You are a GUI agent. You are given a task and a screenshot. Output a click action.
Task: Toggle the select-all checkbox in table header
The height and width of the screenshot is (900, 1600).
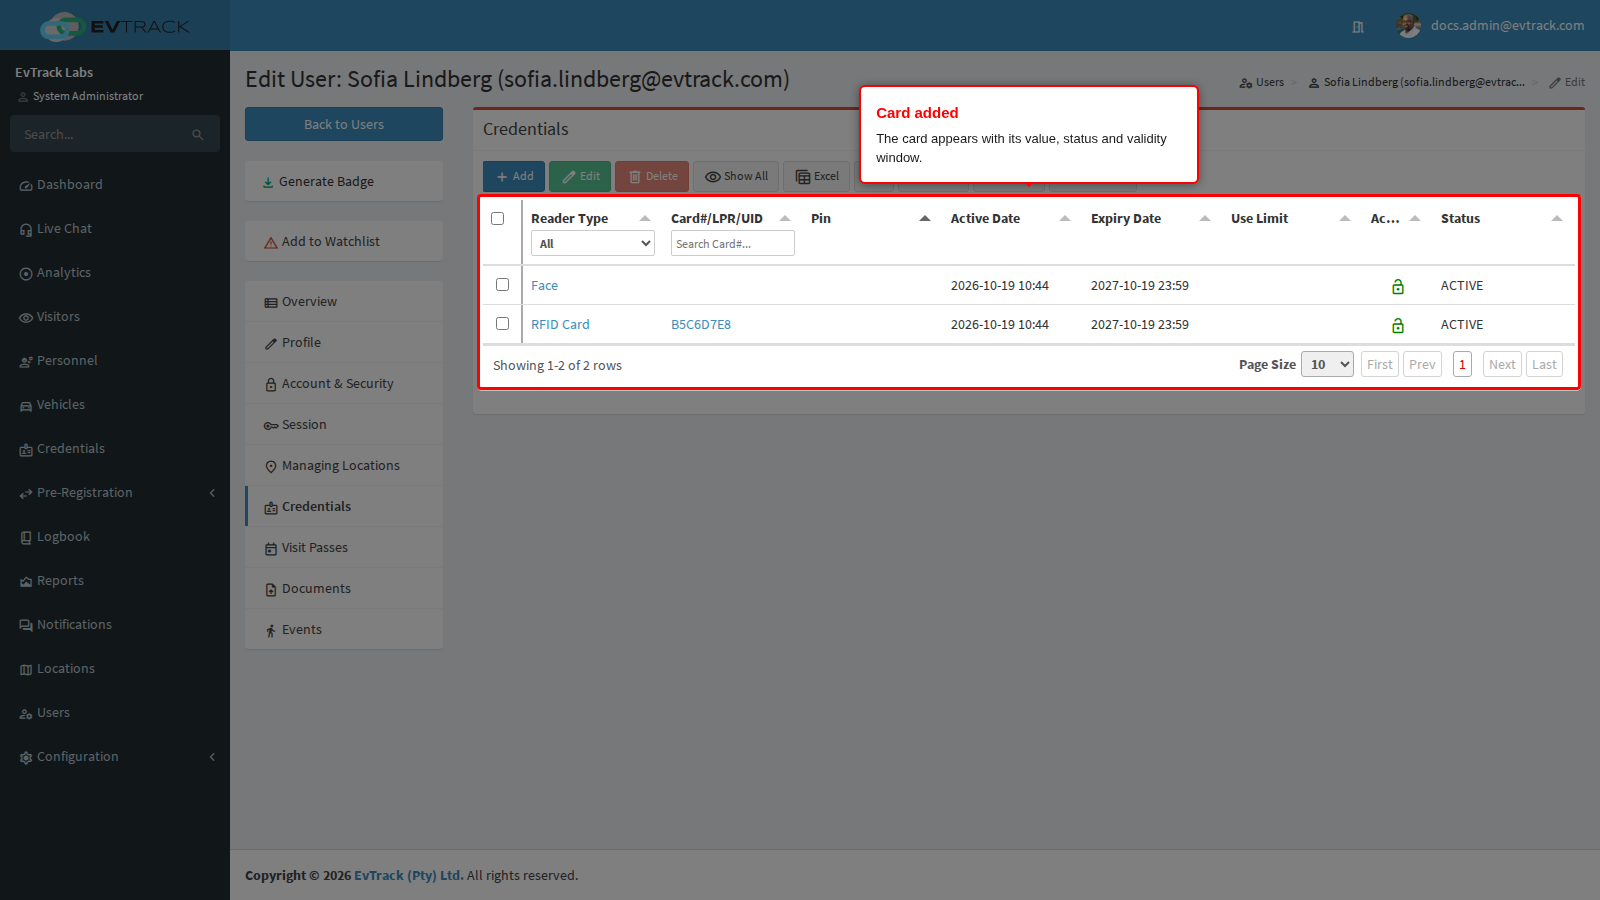tap(497, 218)
